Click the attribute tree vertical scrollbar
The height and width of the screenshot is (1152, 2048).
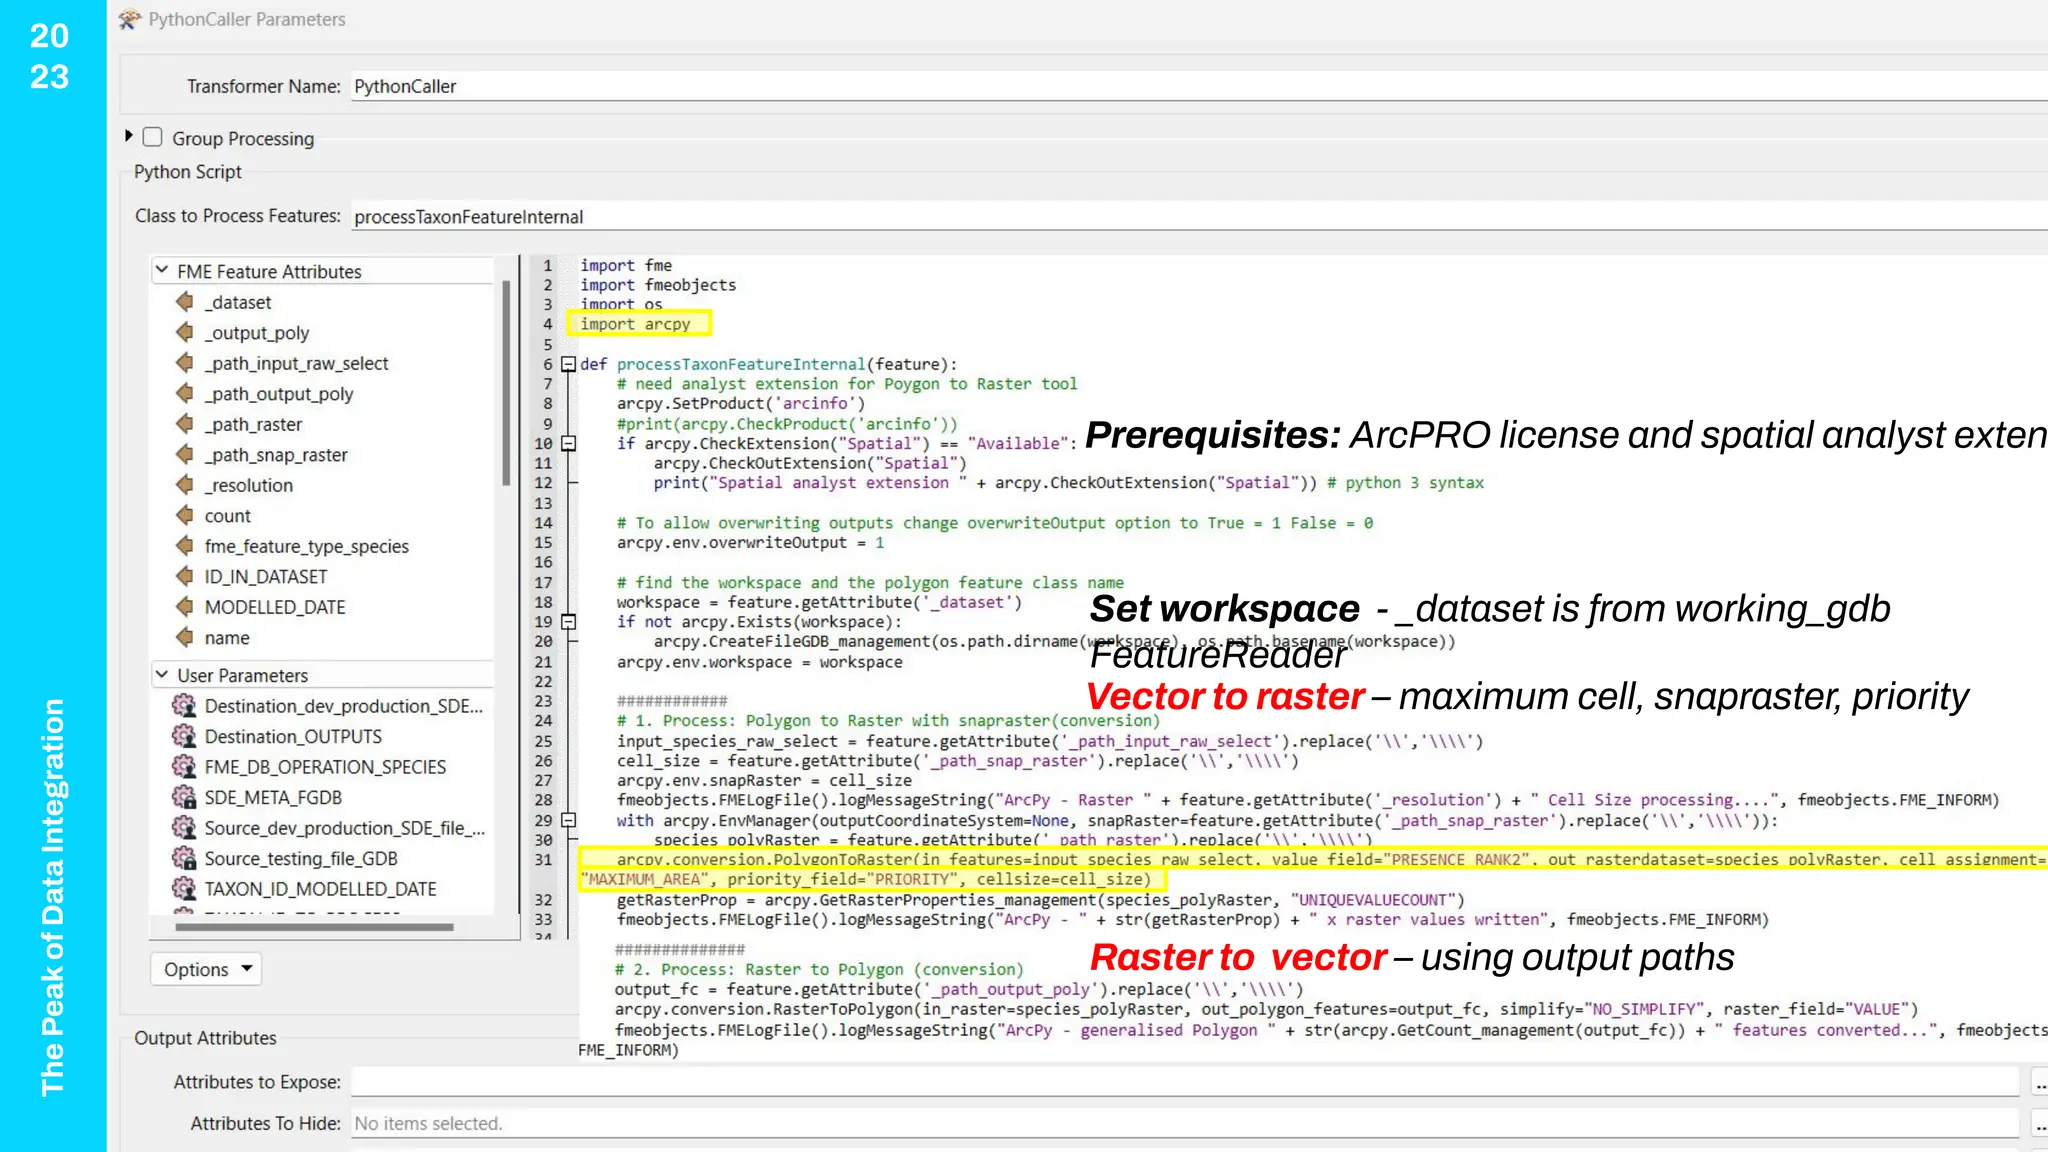[506, 384]
